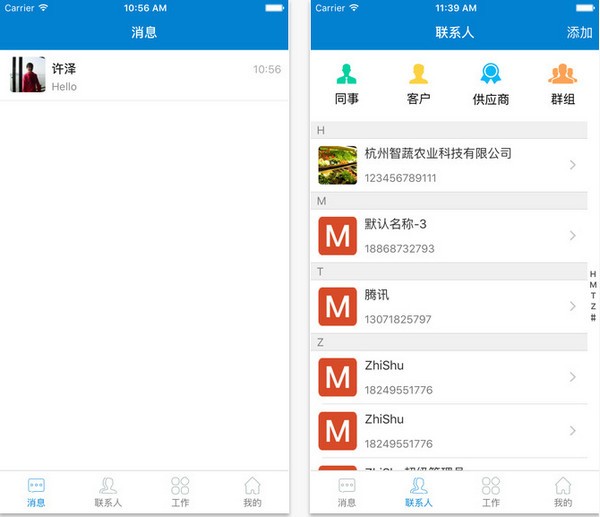
Task: Jump to H in the index bar
Action: (x=593, y=274)
